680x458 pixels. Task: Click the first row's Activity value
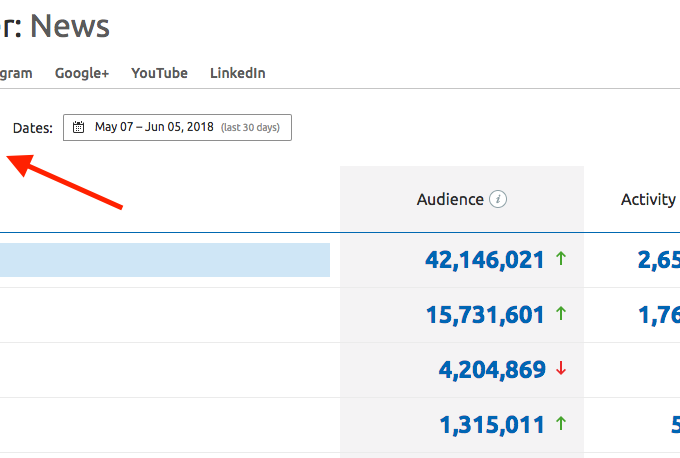click(658, 260)
